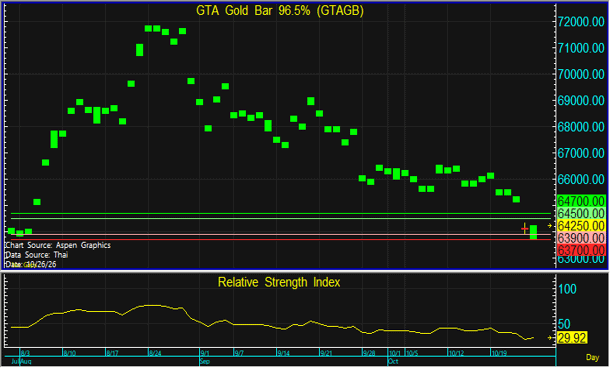This screenshot has width=610, height=368.
Task: Click the GTA Gold Bar 96.5% chart title
Action: click(280, 11)
